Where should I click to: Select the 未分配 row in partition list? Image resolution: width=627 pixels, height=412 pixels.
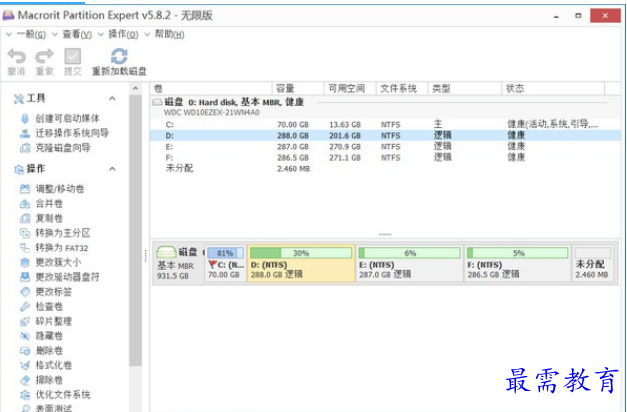(x=385, y=168)
